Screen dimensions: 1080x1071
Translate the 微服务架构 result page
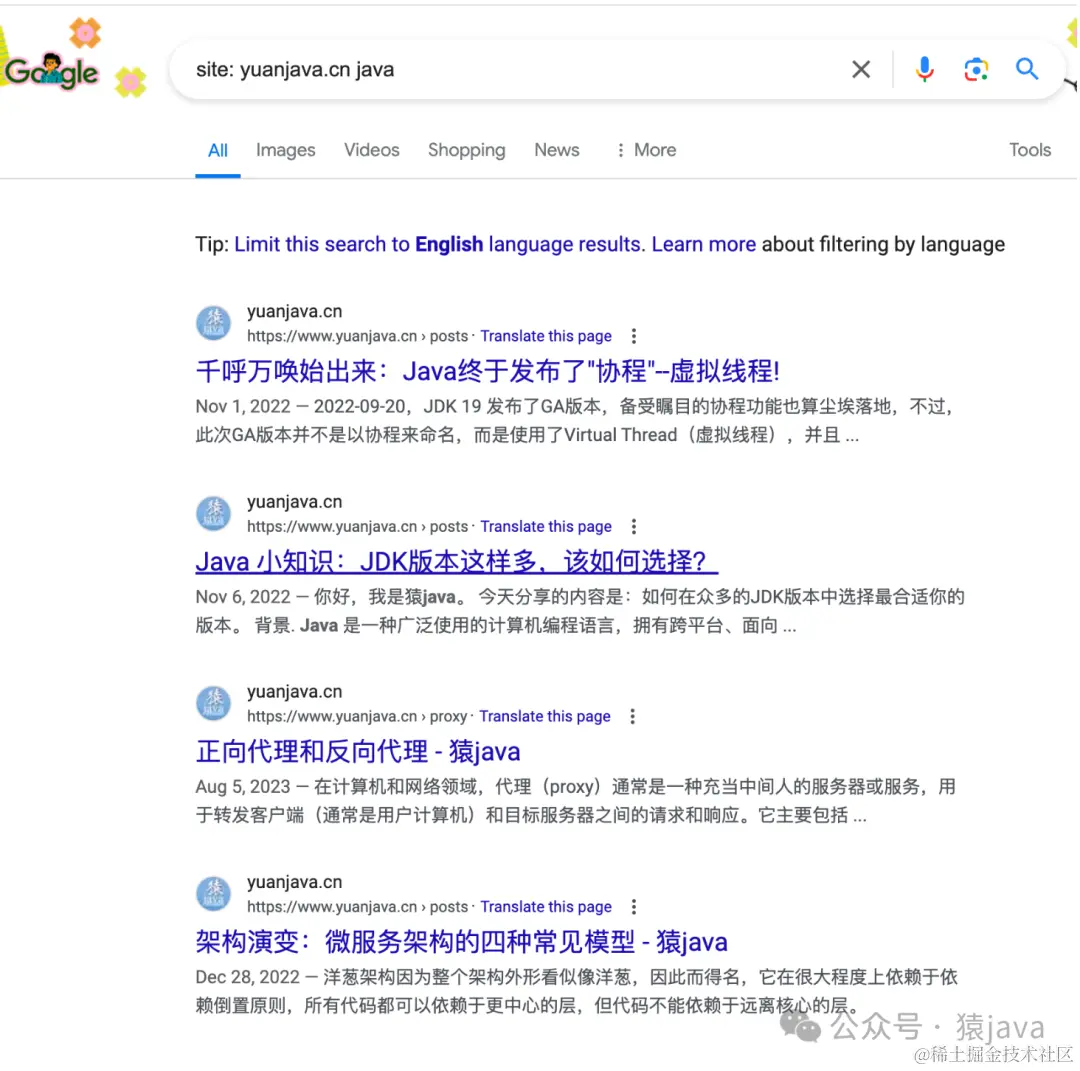click(x=546, y=906)
